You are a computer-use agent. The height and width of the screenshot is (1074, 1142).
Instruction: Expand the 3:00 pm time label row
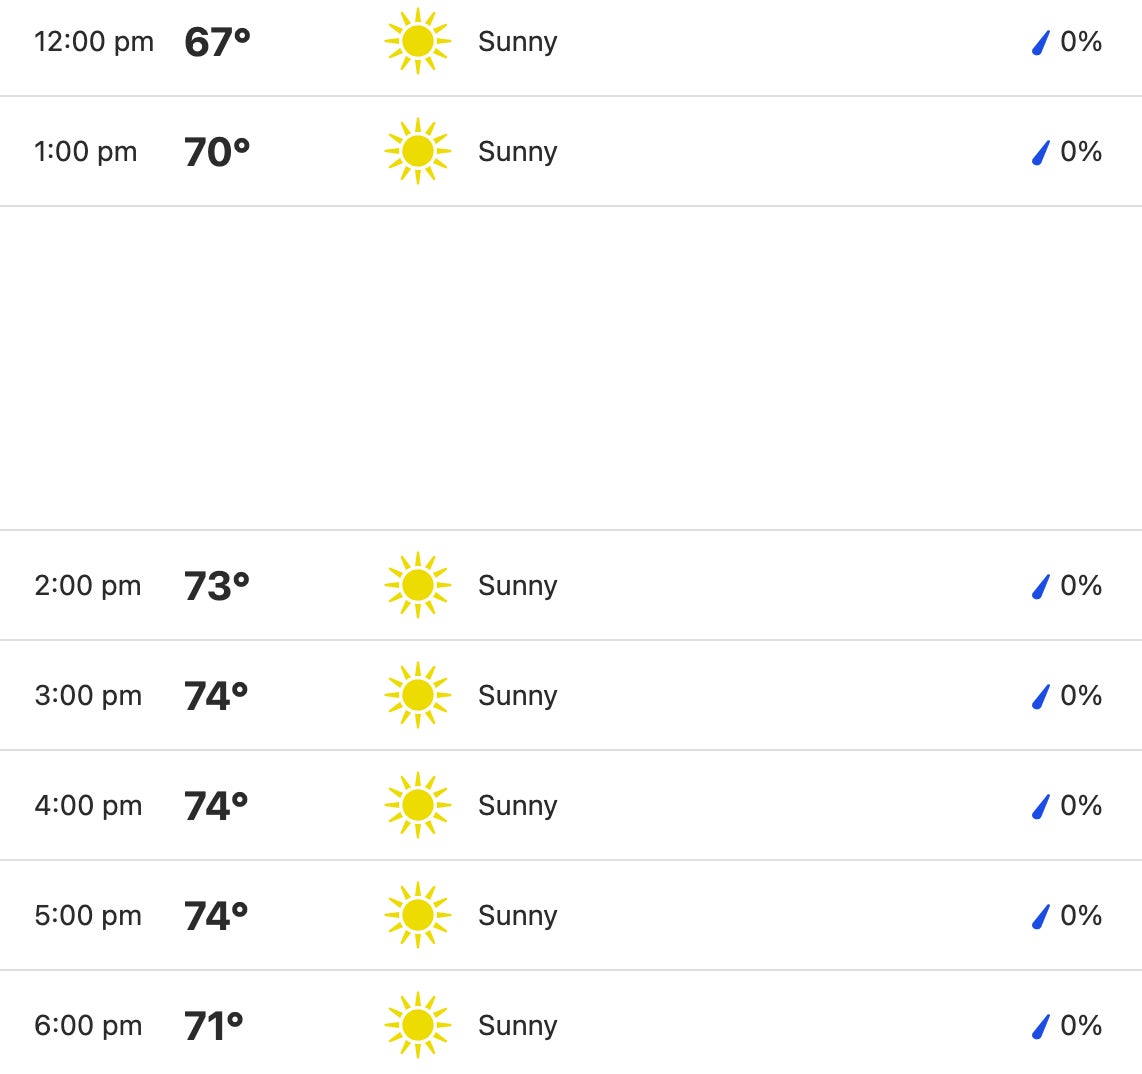pos(88,696)
